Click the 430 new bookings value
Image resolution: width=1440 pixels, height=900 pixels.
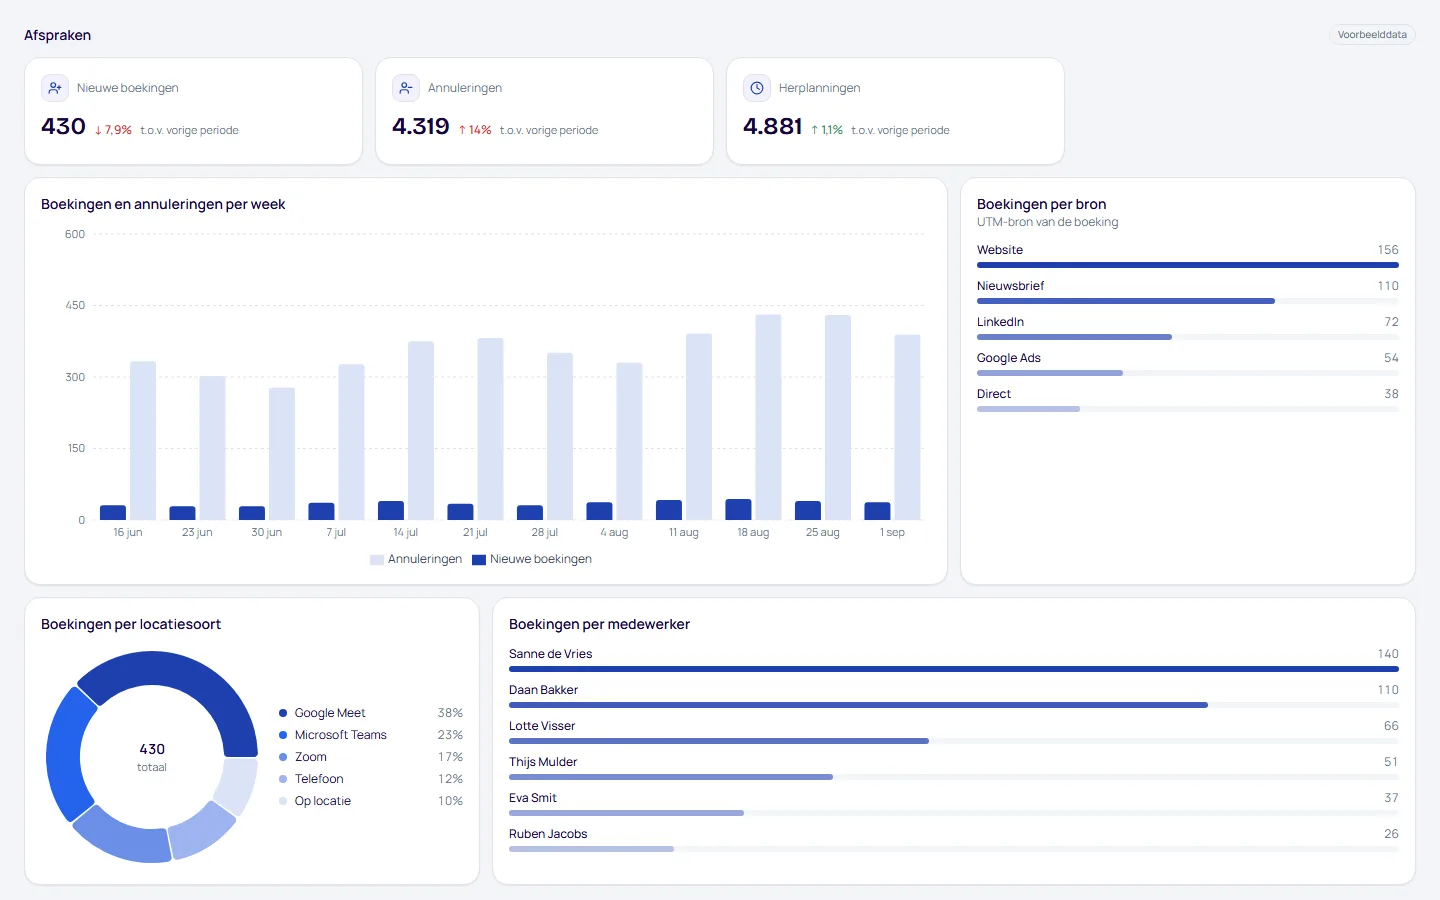pos(63,126)
